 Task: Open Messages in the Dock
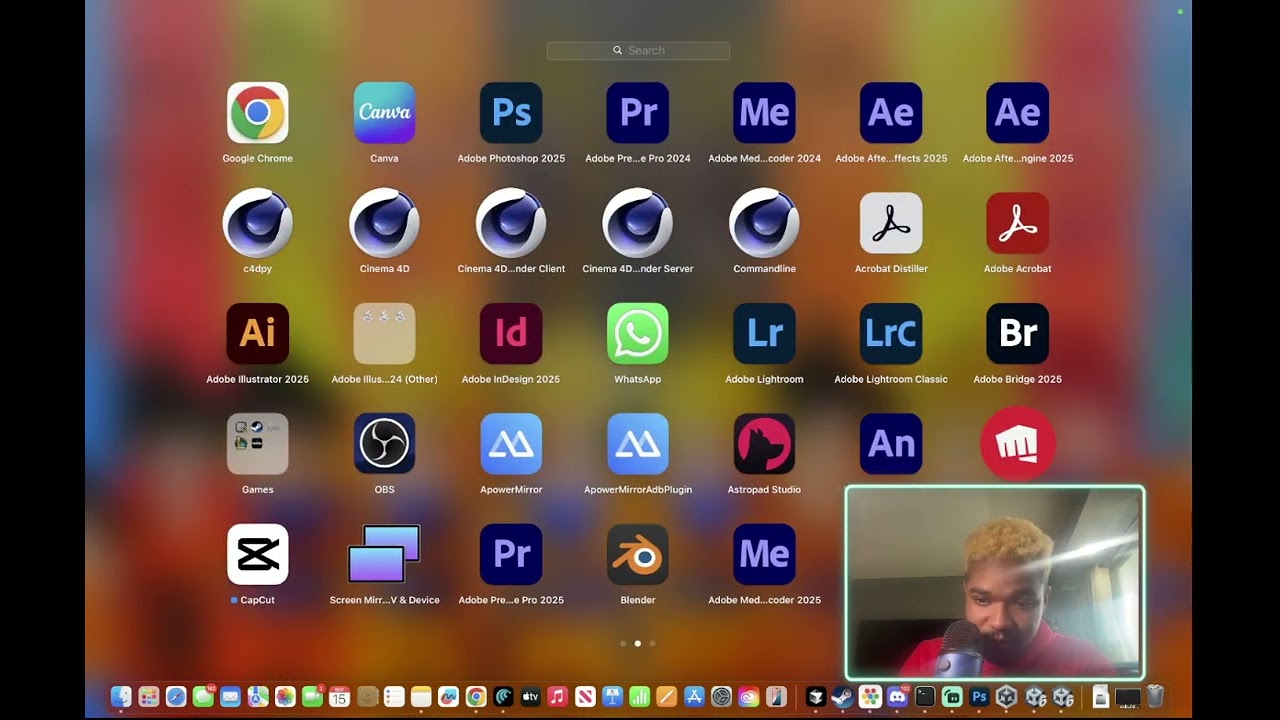click(203, 696)
